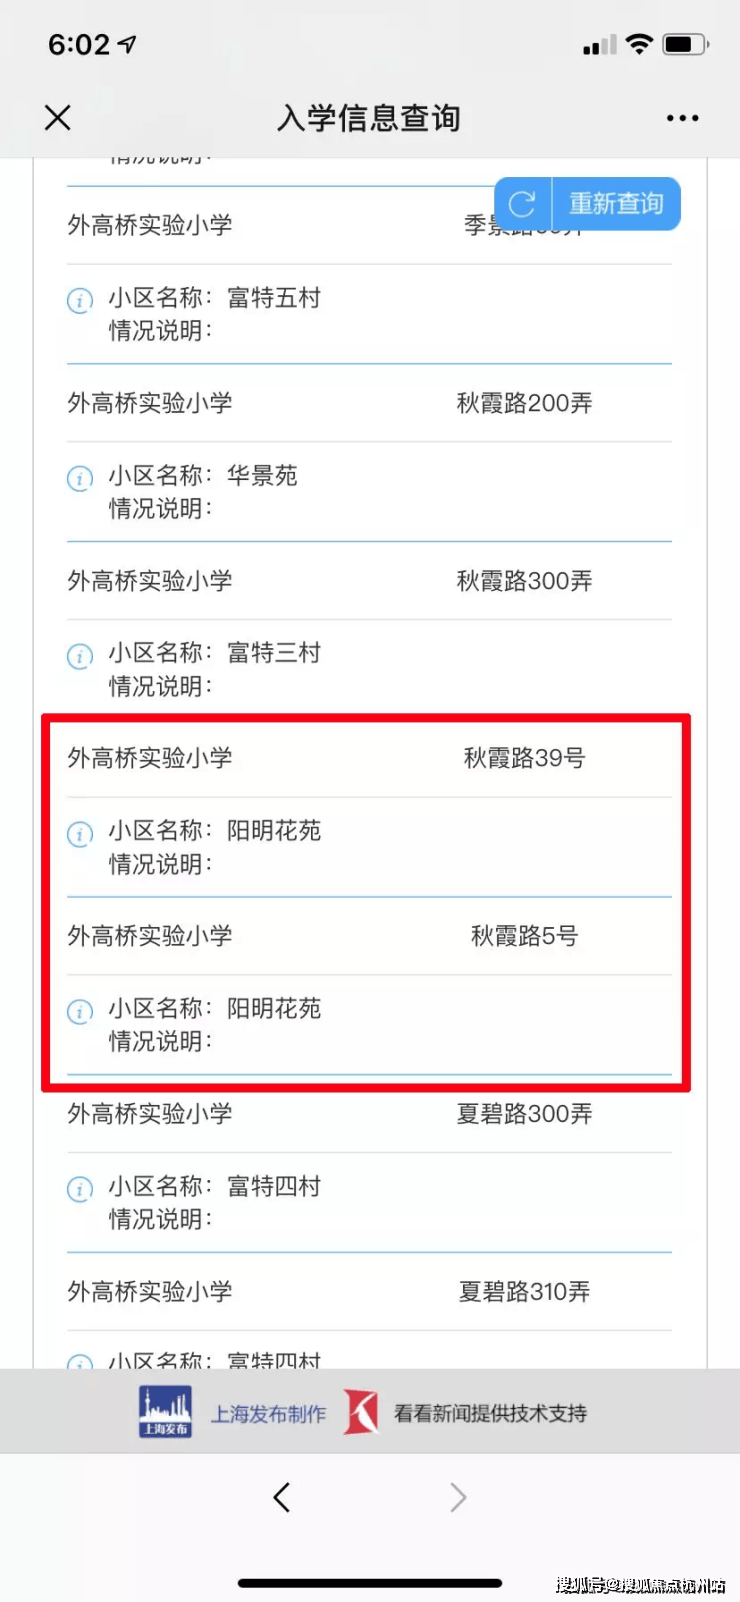740x1602 pixels.
Task: Close the 入学信息查询 page with X
Action: pyautogui.click(x=58, y=118)
